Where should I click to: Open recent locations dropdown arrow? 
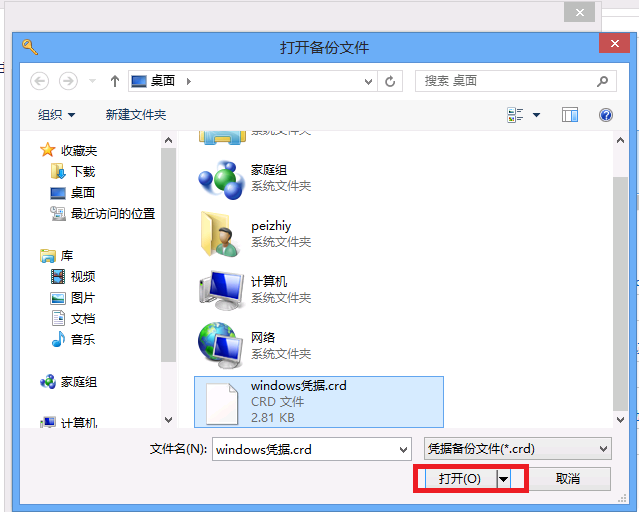[93, 81]
